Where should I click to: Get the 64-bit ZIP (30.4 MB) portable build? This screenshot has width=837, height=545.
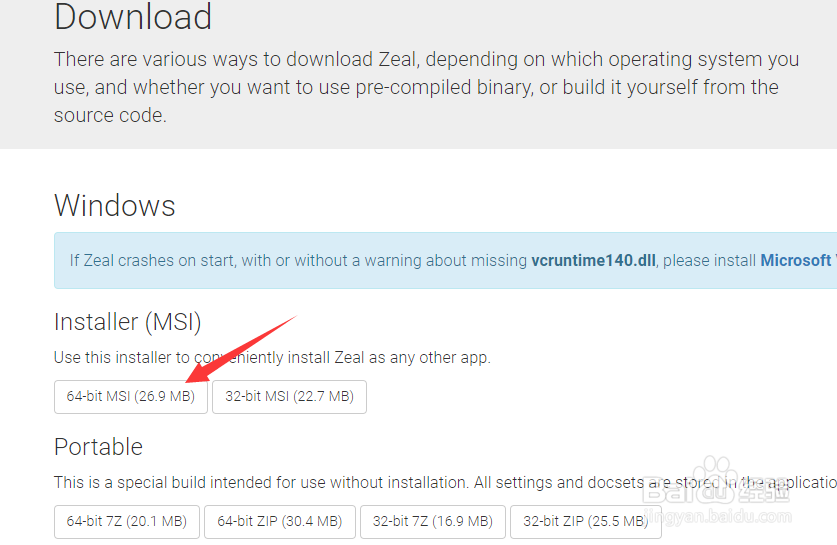coord(280,522)
